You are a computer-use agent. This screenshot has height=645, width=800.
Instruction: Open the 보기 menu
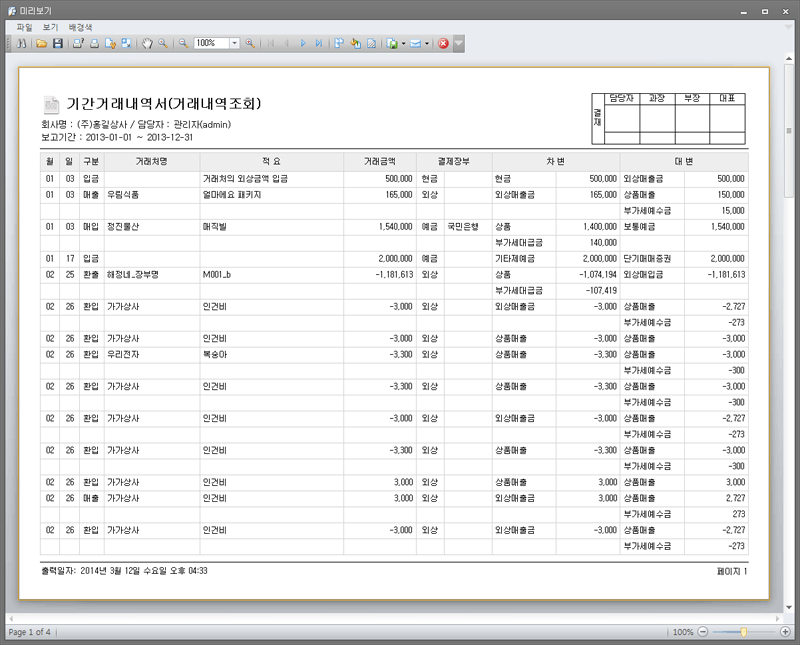click(50, 26)
